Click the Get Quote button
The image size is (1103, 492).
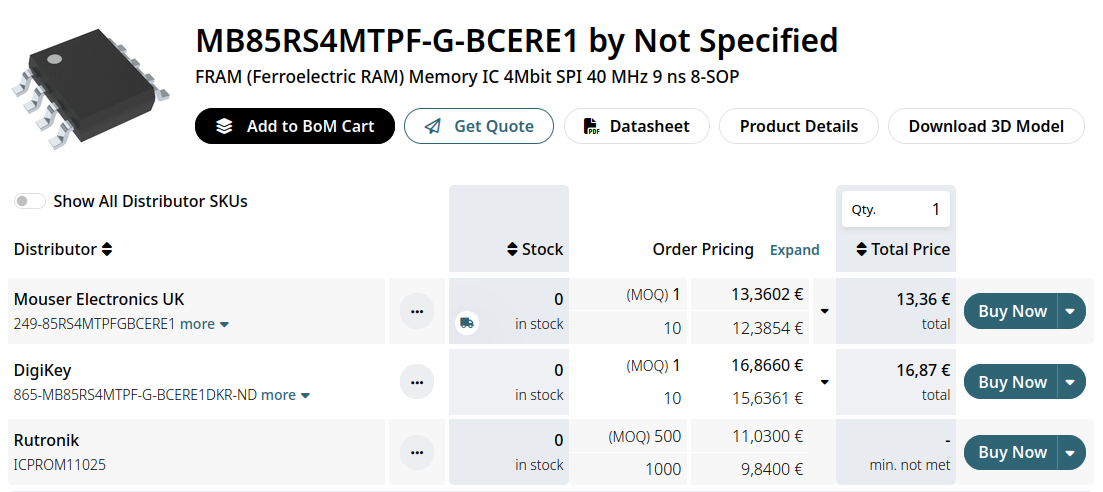click(x=478, y=126)
